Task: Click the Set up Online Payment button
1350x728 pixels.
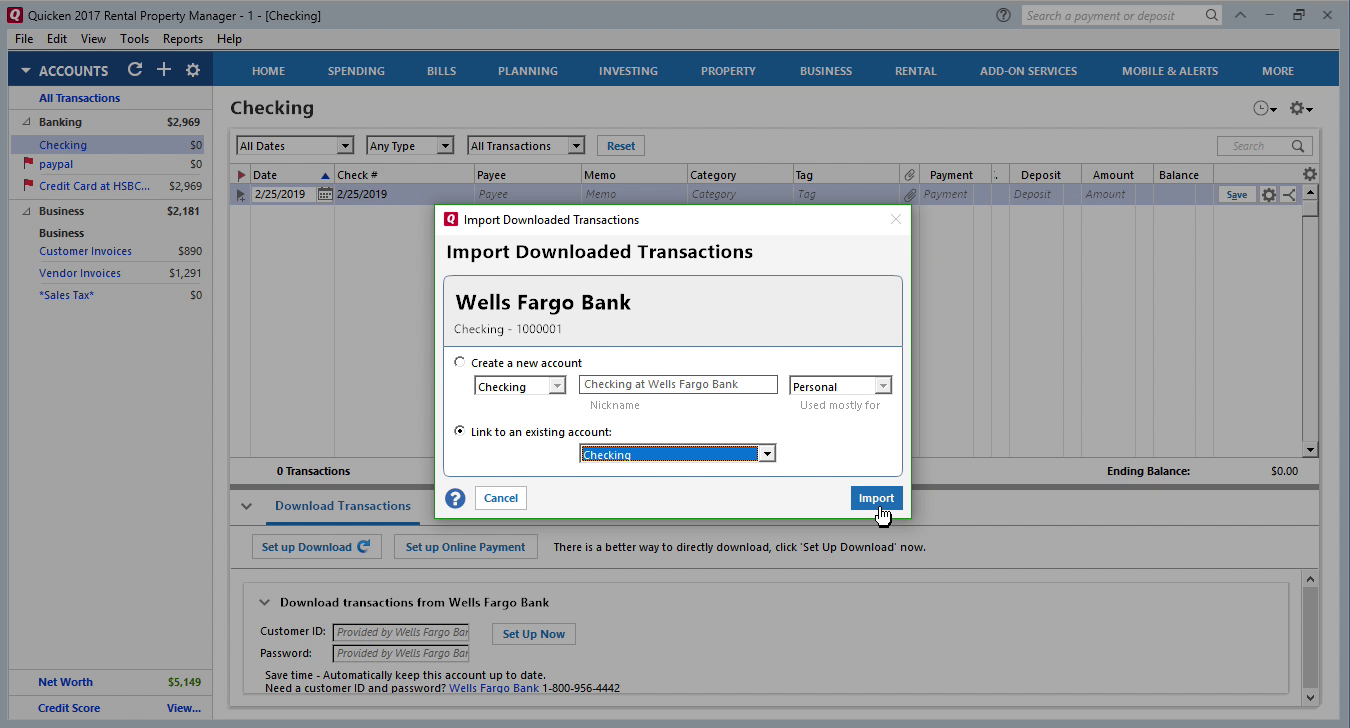Action: point(465,547)
